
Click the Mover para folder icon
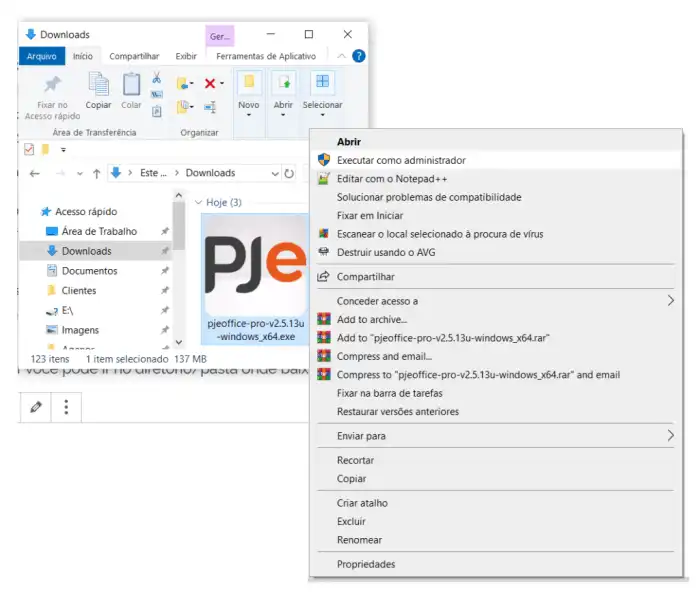click(183, 83)
